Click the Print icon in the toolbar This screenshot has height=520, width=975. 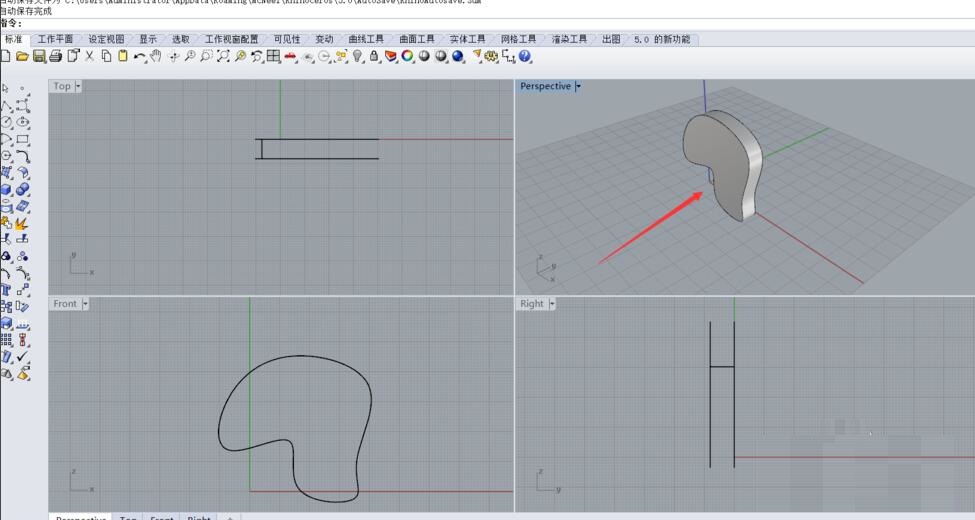(56, 57)
